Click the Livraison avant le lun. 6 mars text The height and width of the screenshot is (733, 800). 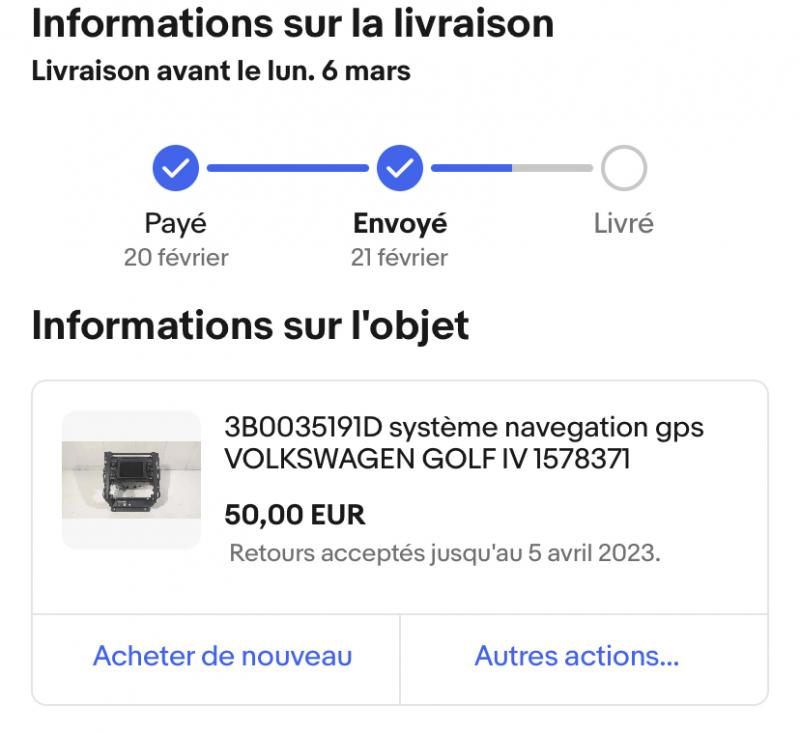(x=221, y=71)
